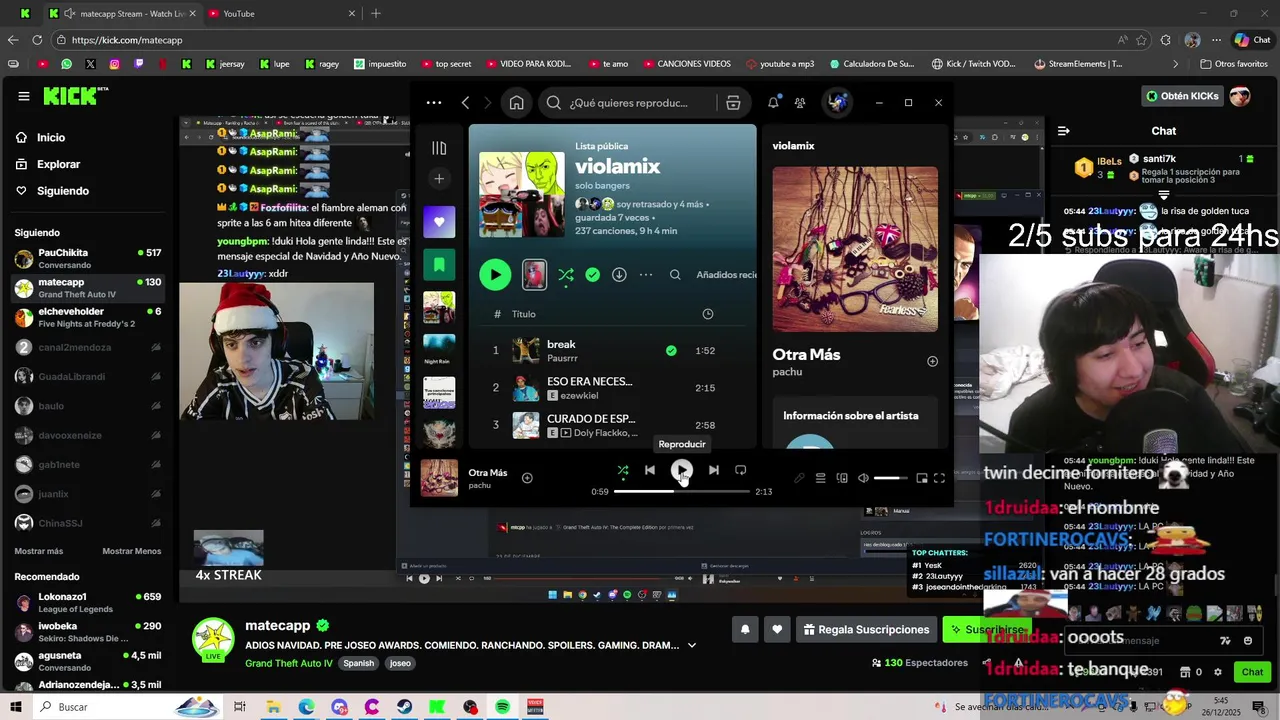
Task: Switch to YouTube browser tab
Action: (280, 14)
